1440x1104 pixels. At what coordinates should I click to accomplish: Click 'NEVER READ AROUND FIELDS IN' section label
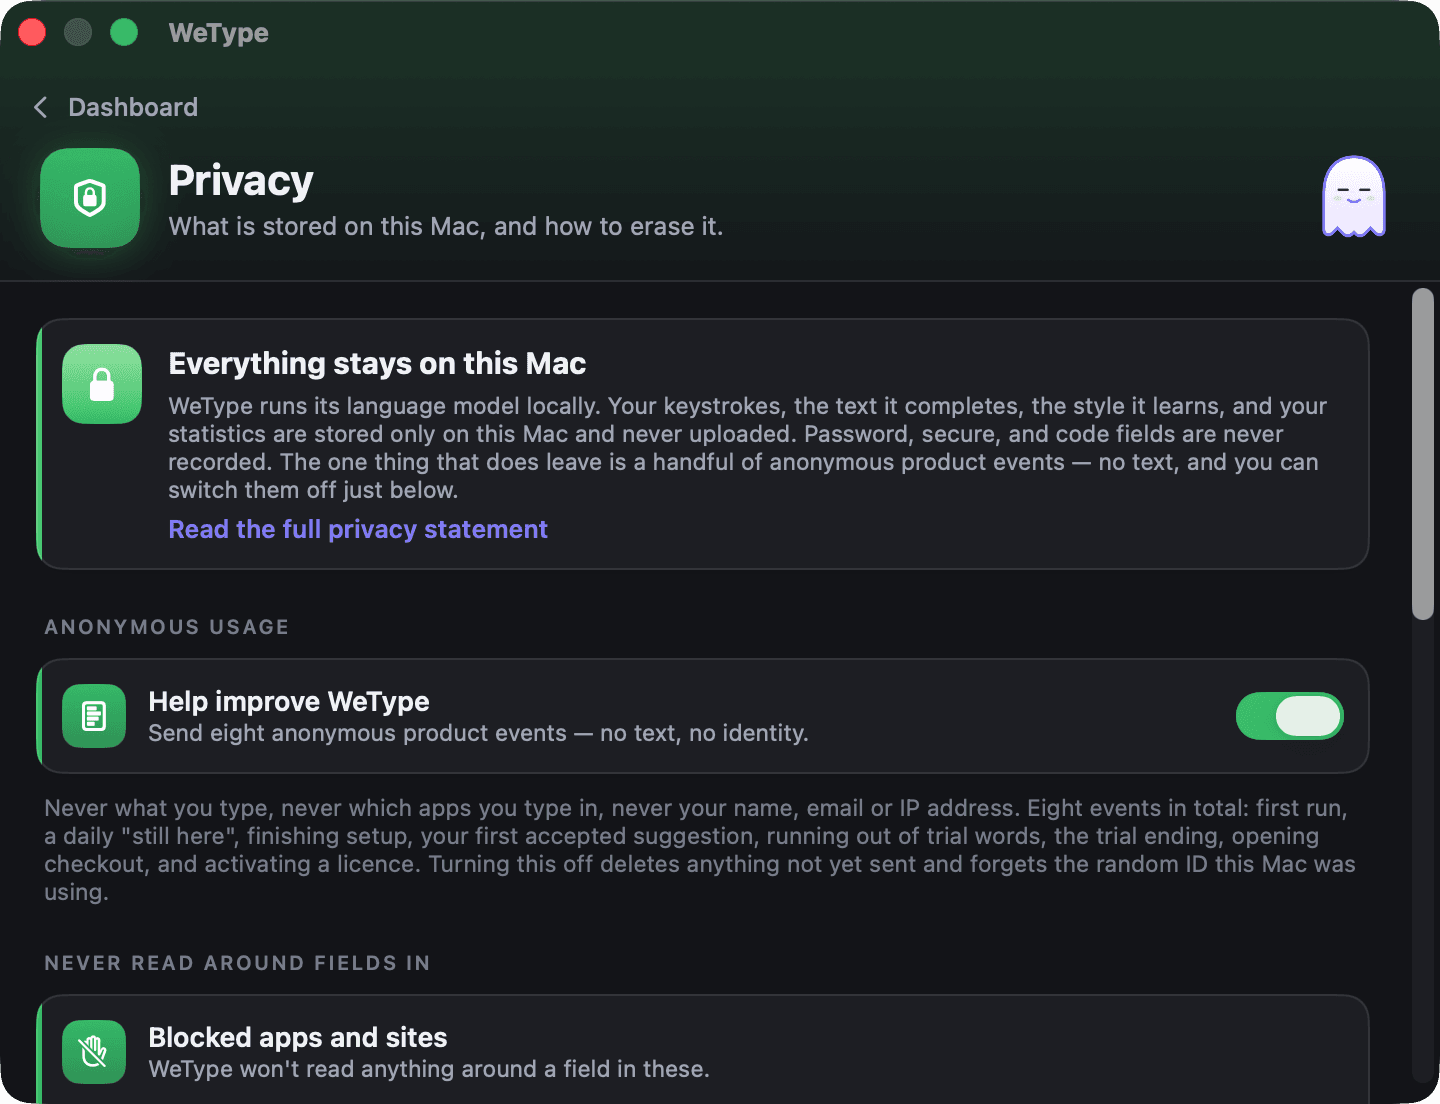(237, 963)
